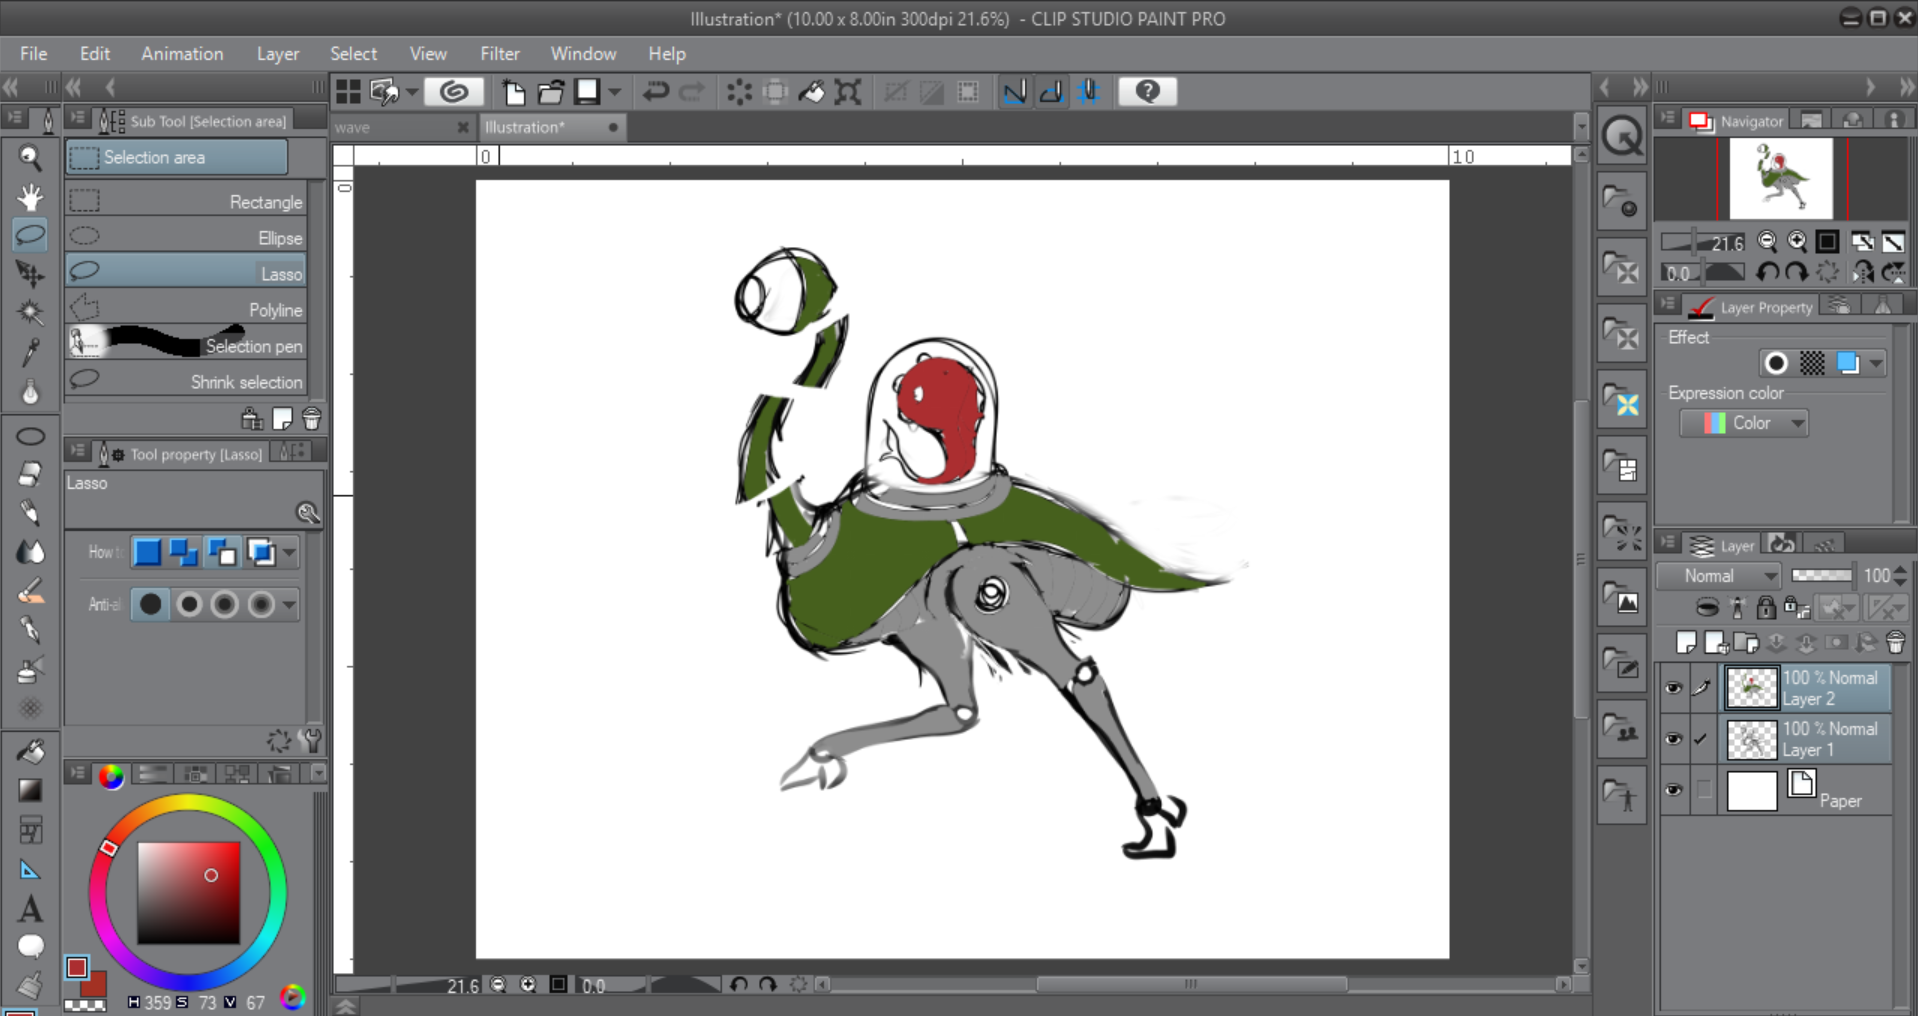This screenshot has width=1918, height=1016.
Task: Click the Undo arrow in command bar
Action: click(655, 92)
